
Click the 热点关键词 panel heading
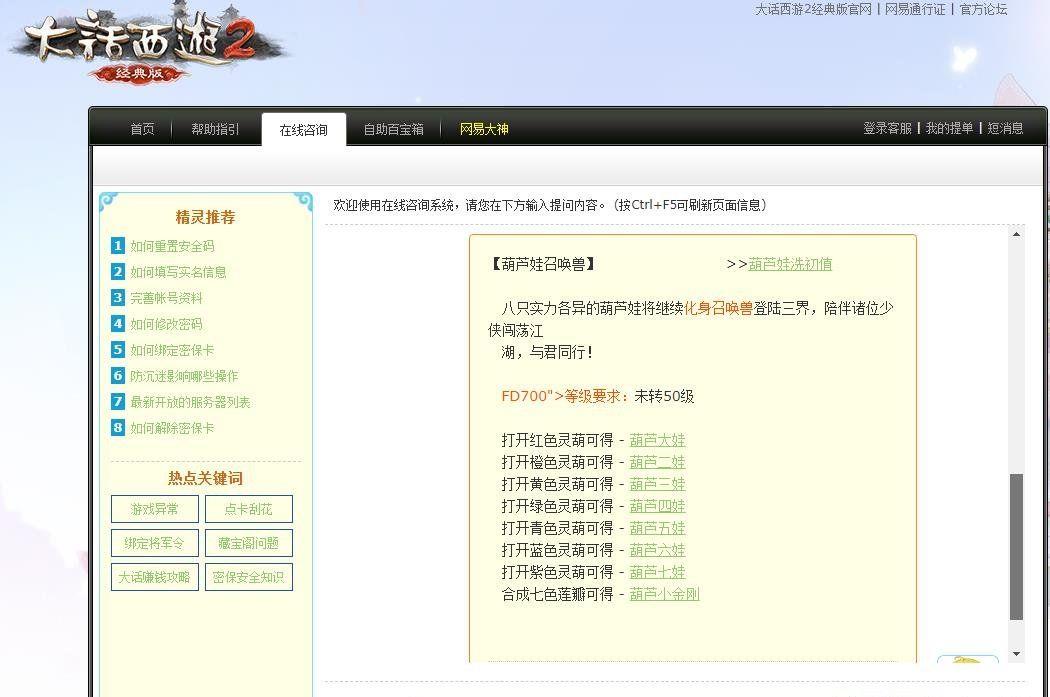click(x=205, y=478)
